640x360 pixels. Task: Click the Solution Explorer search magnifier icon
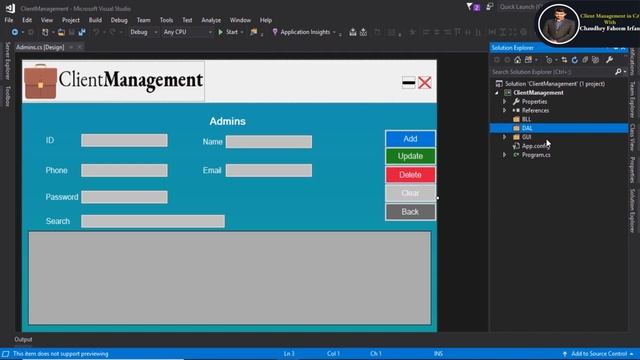[618, 72]
